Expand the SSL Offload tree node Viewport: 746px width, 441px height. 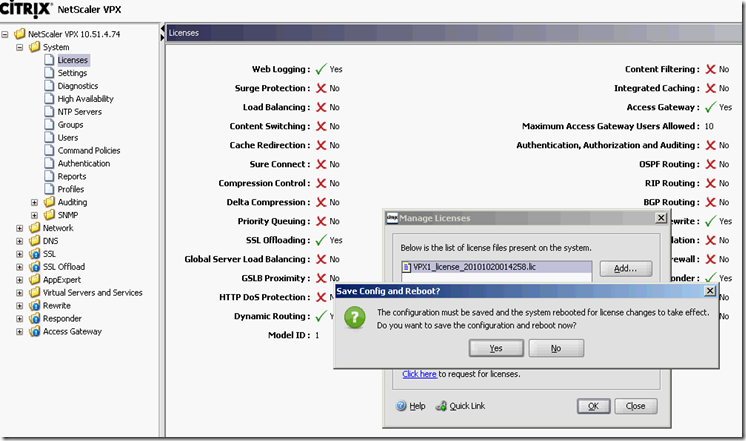click(x=20, y=267)
